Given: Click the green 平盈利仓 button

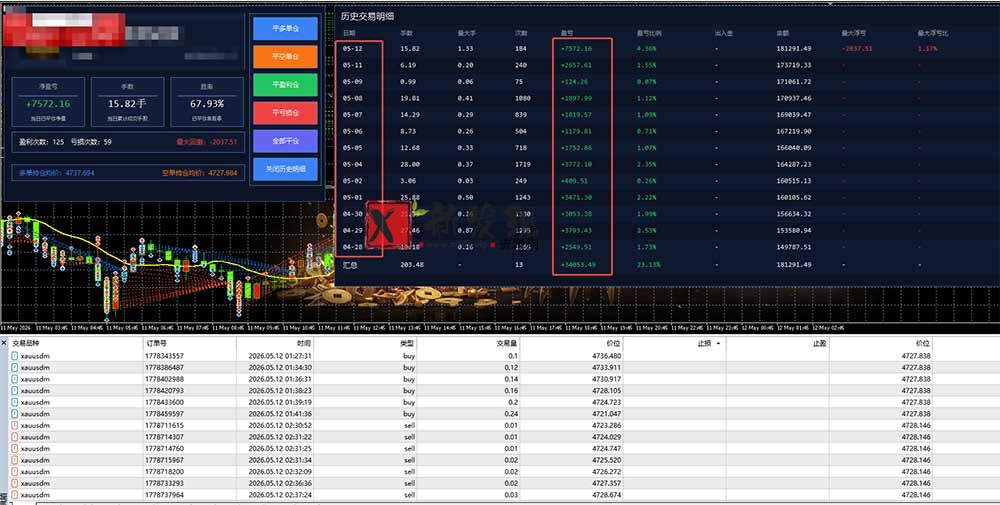Looking at the screenshot, I should (285, 85).
